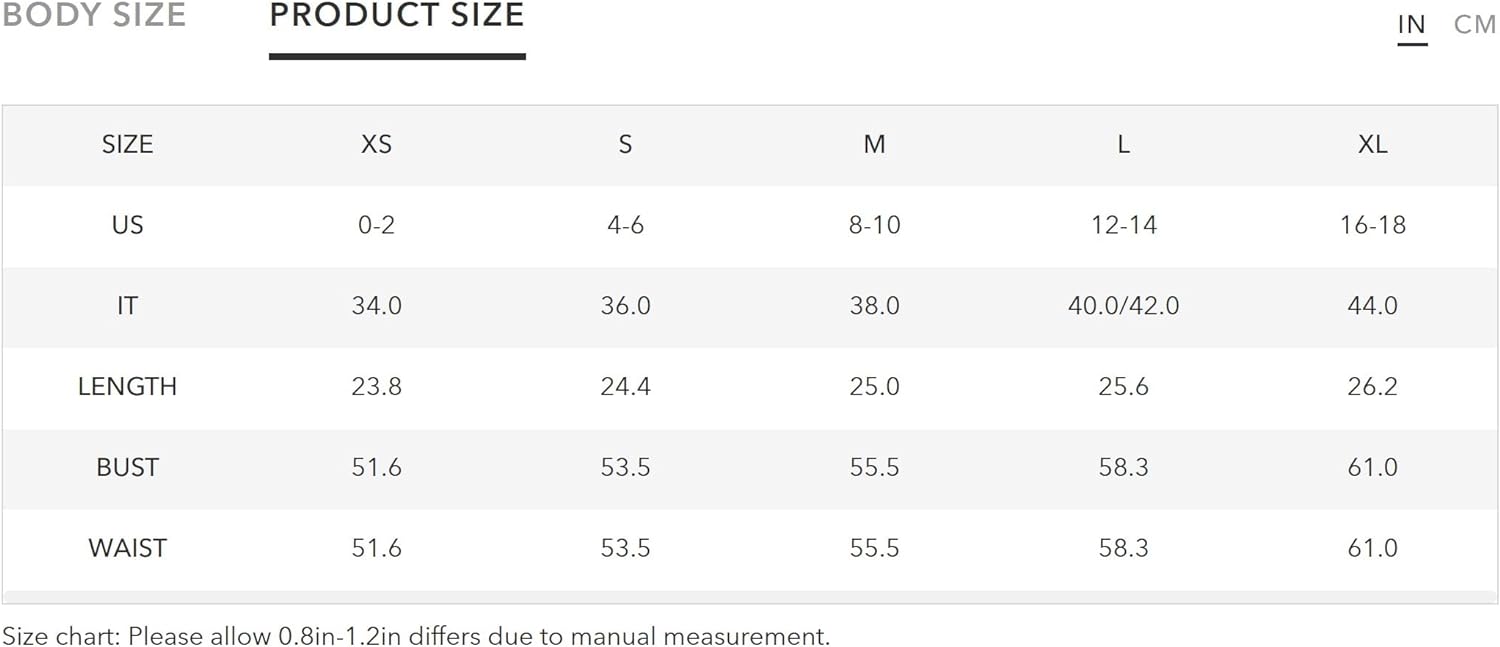Image resolution: width=1500 pixels, height=647 pixels.
Task: Select the S size column header
Action: click(x=625, y=144)
